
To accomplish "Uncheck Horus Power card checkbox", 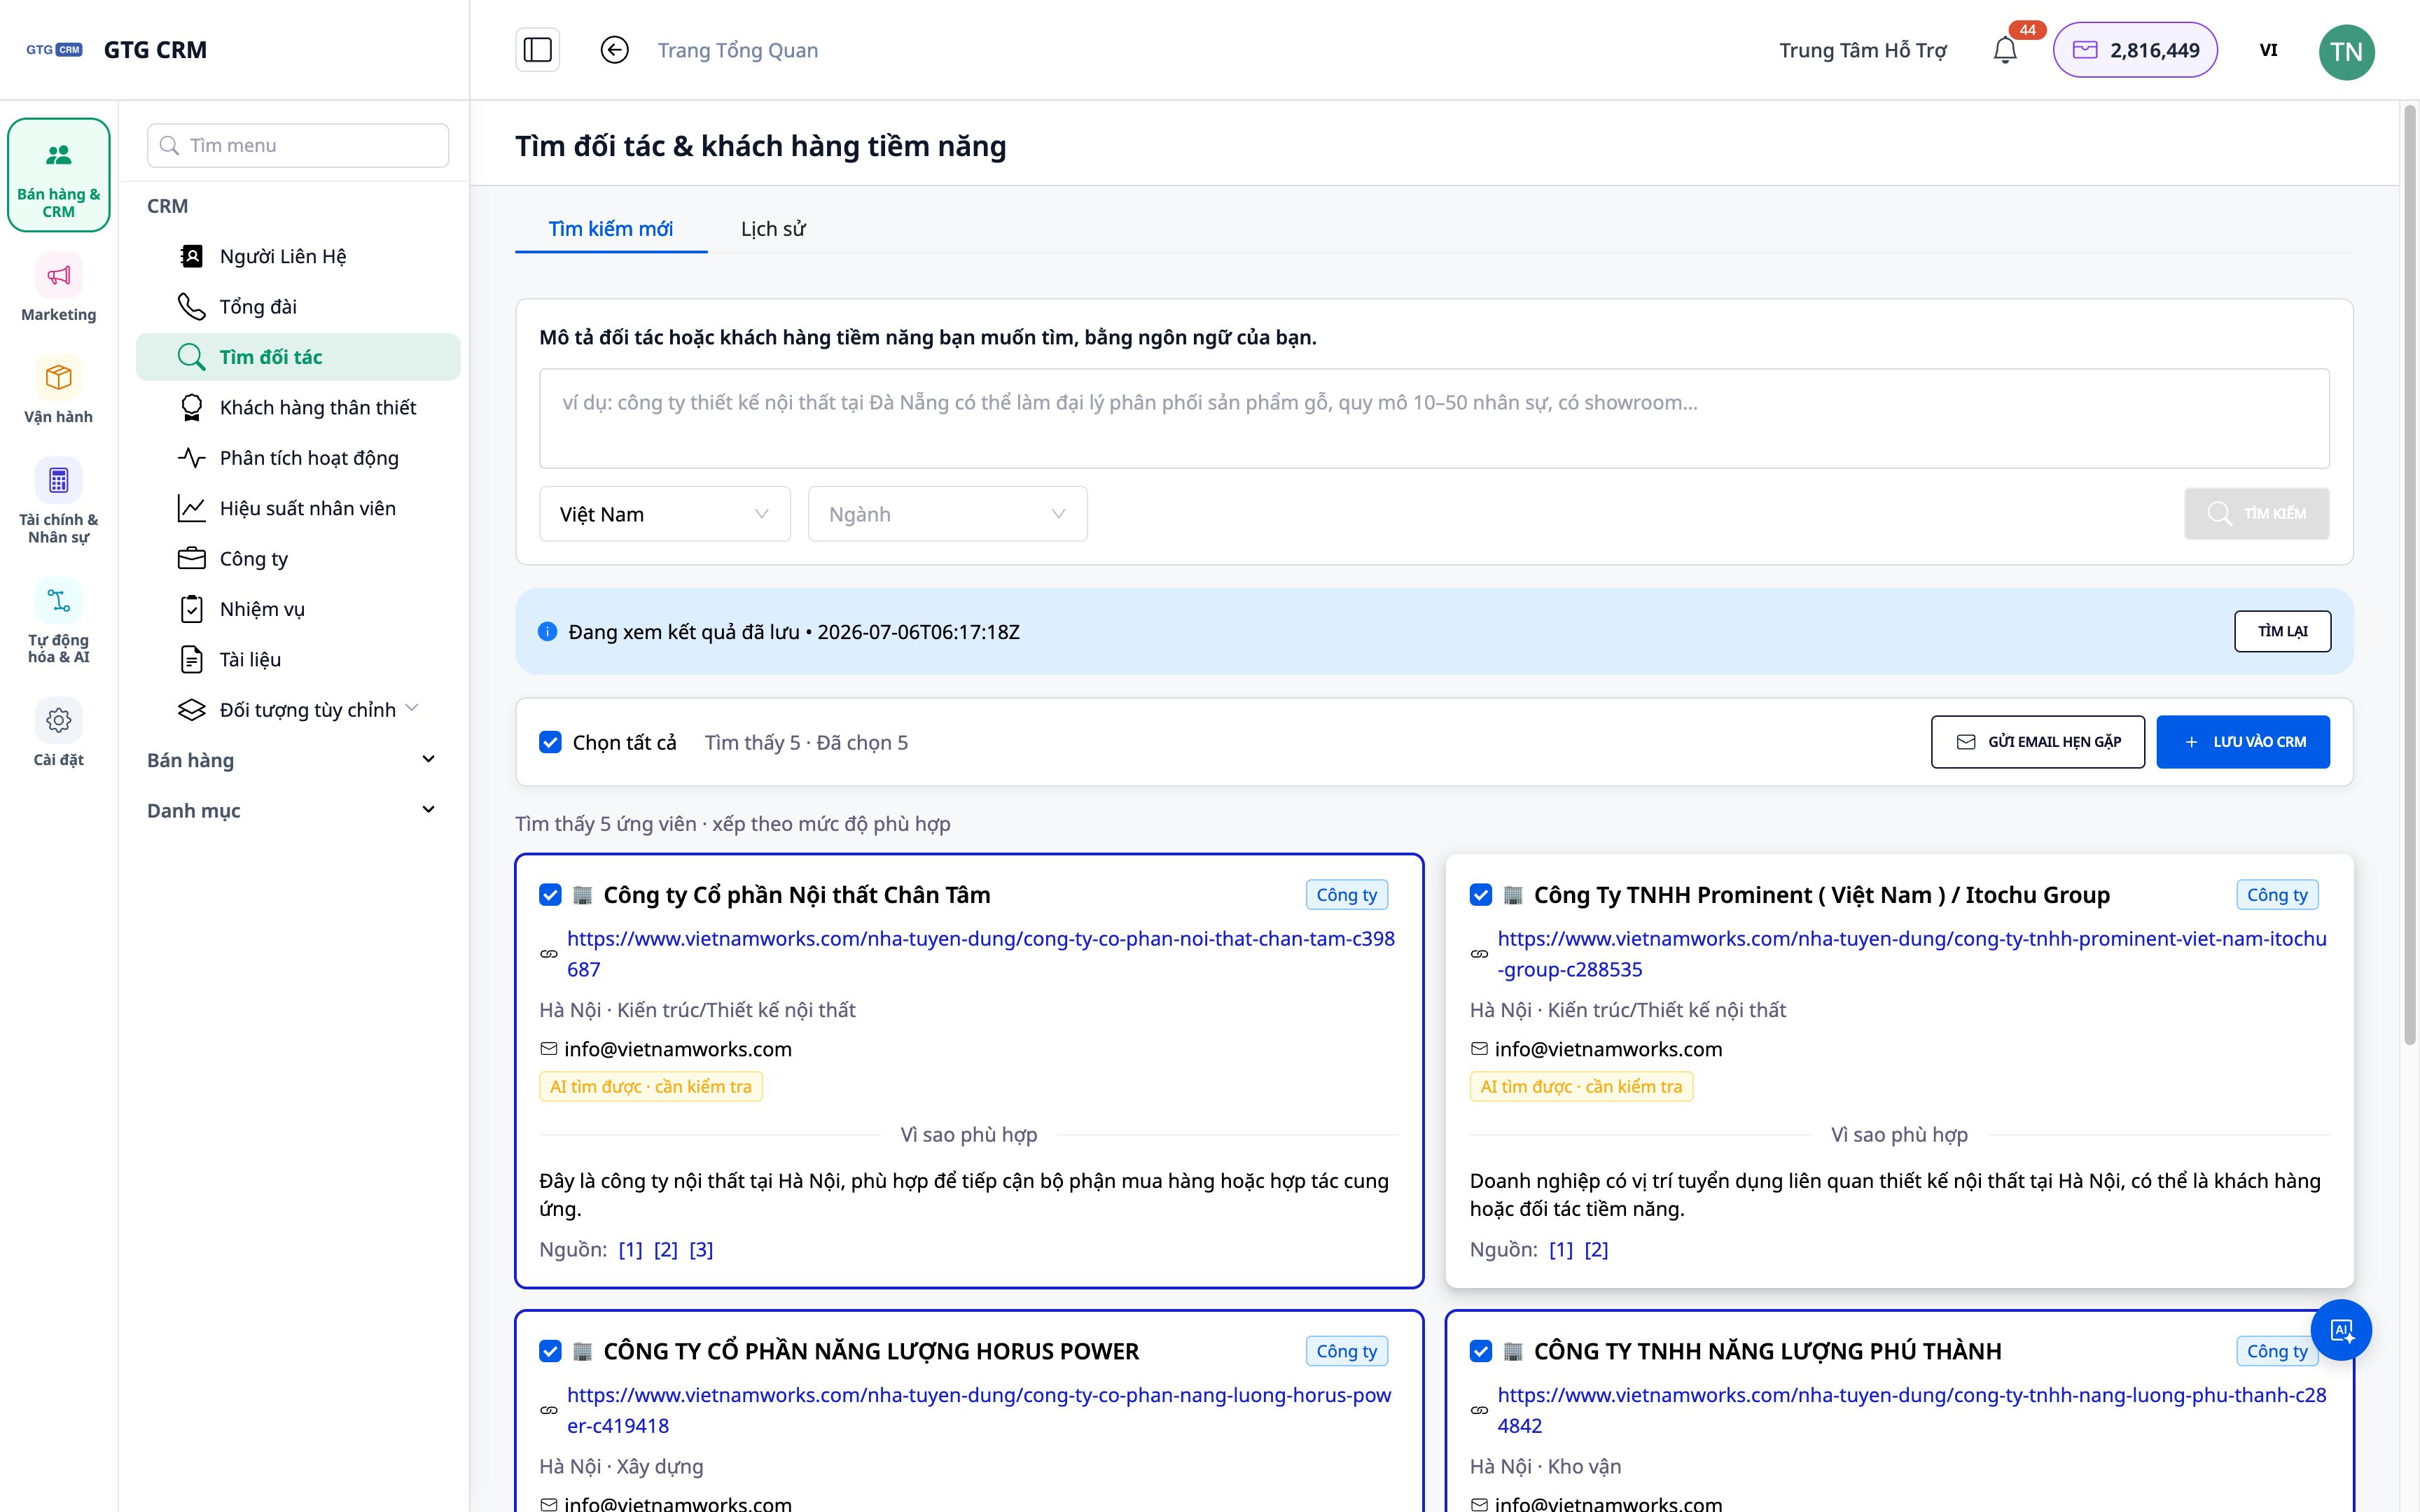I will [x=550, y=1351].
